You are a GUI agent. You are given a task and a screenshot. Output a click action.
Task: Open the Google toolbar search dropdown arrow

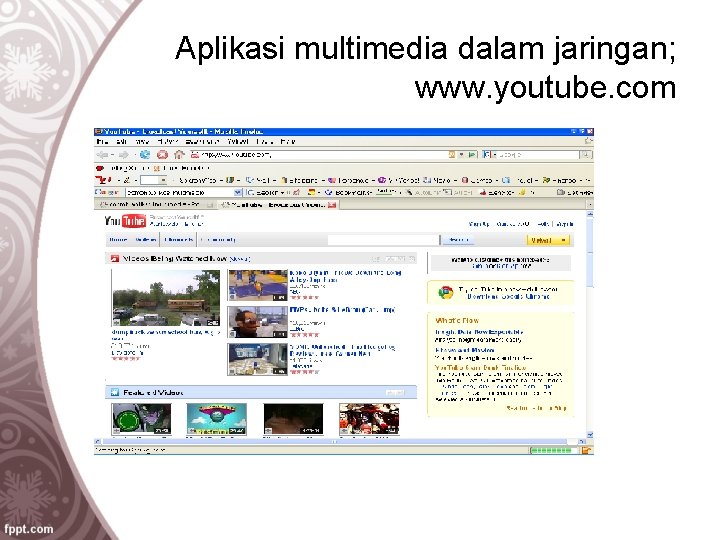click(x=238, y=192)
